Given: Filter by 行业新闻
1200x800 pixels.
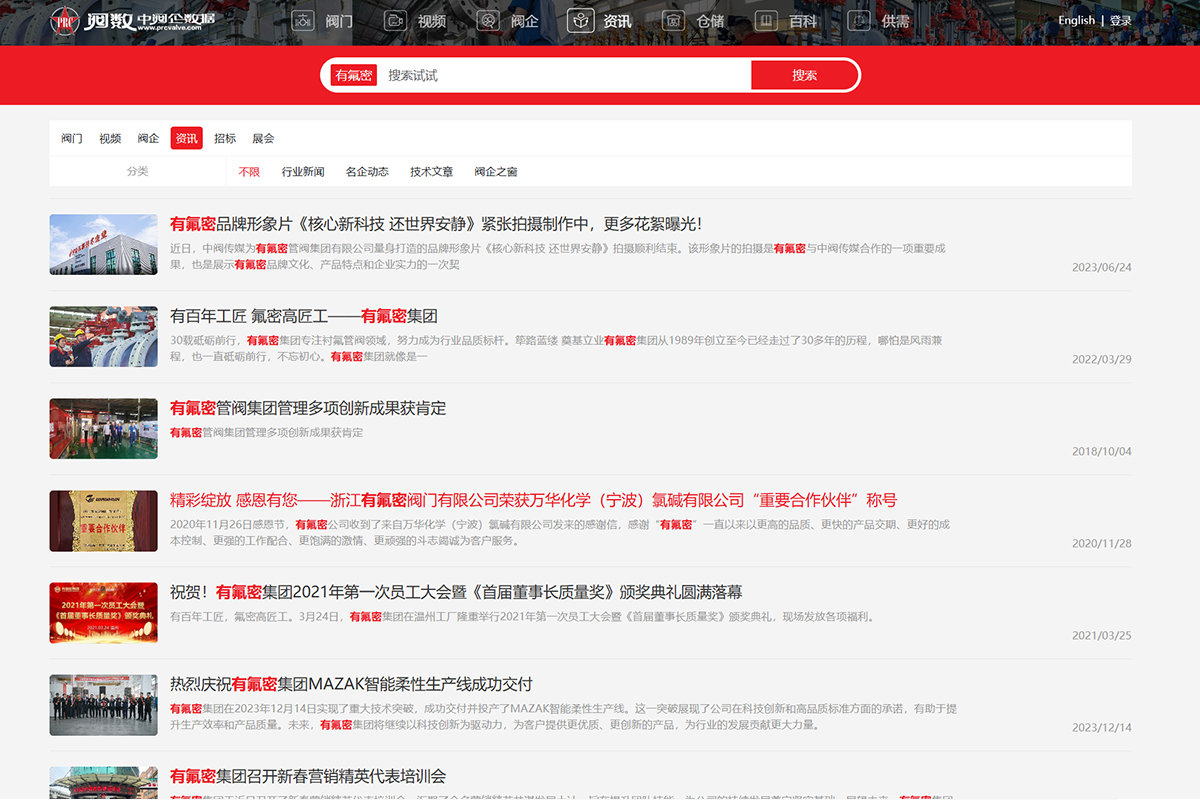Looking at the screenshot, I should 303,172.
